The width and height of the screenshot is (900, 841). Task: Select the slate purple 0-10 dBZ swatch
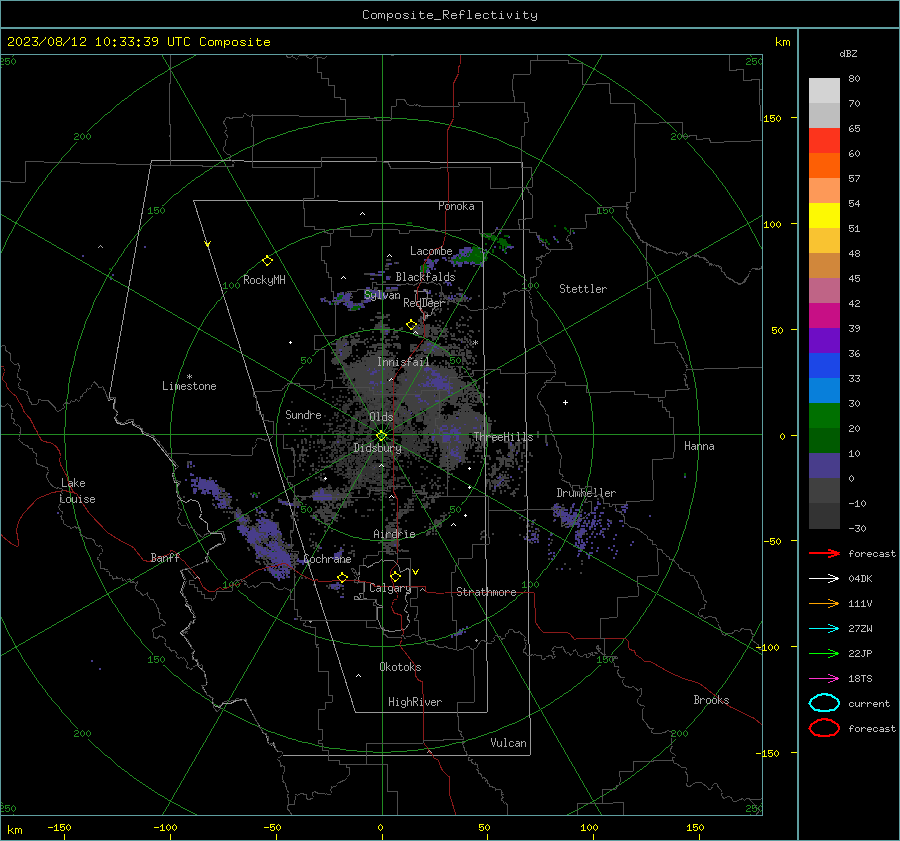824,466
